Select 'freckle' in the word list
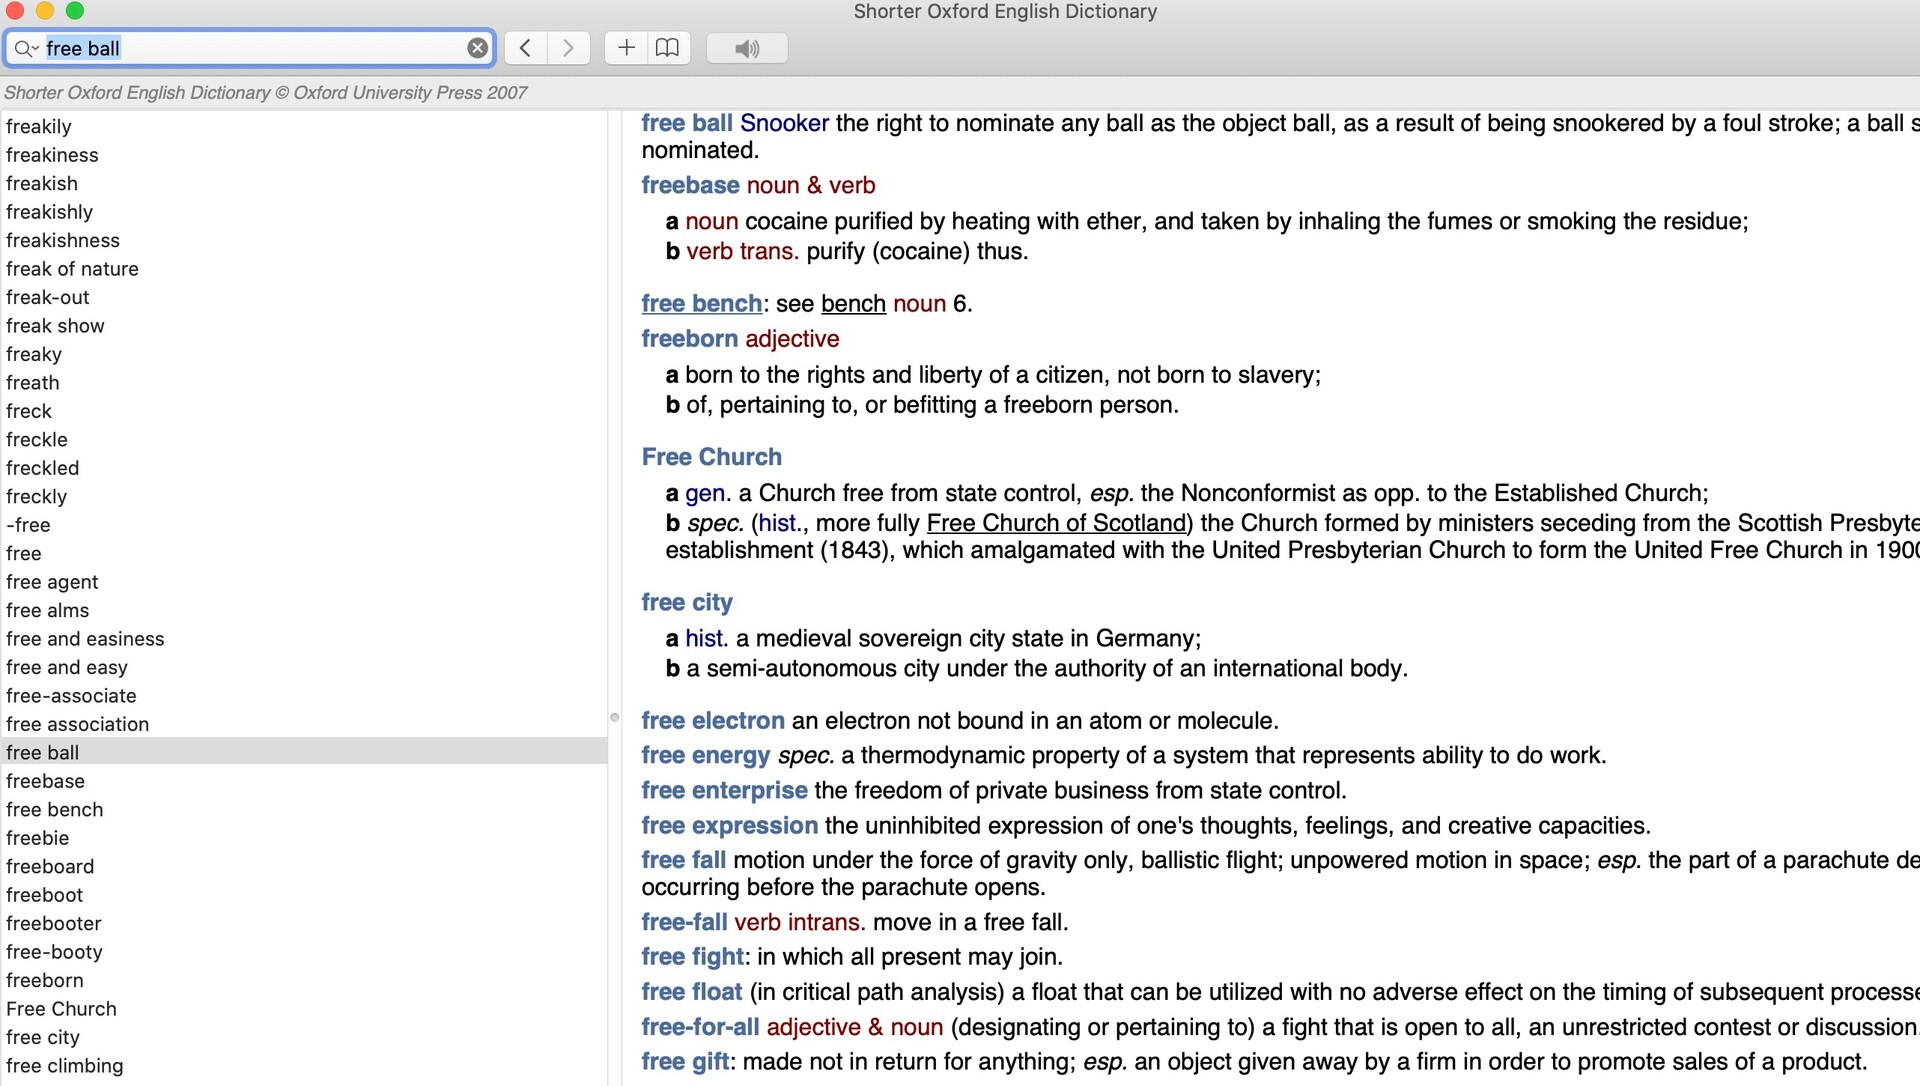Image resolution: width=1920 pixels, height=1086 pixels. (304, 440)
